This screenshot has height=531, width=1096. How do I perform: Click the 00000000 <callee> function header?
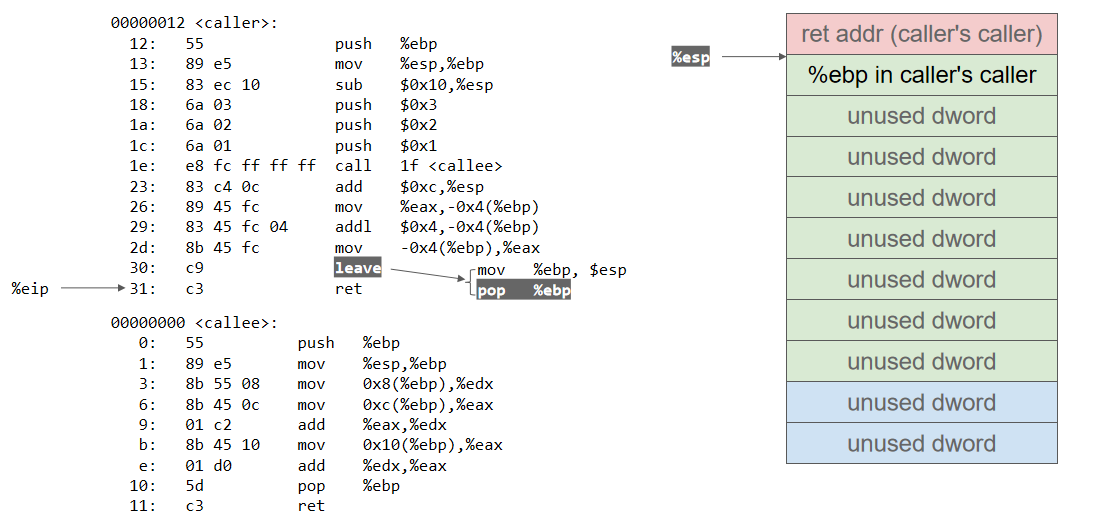pyautogui.click(x=194, y=323)
